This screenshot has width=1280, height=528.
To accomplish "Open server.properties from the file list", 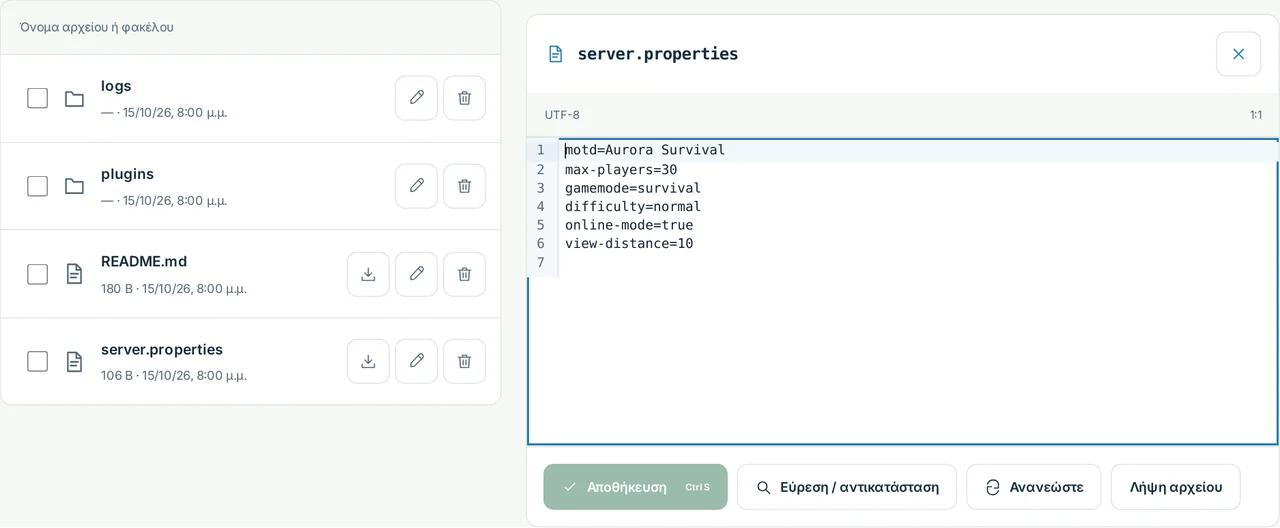I will point(162,349).
